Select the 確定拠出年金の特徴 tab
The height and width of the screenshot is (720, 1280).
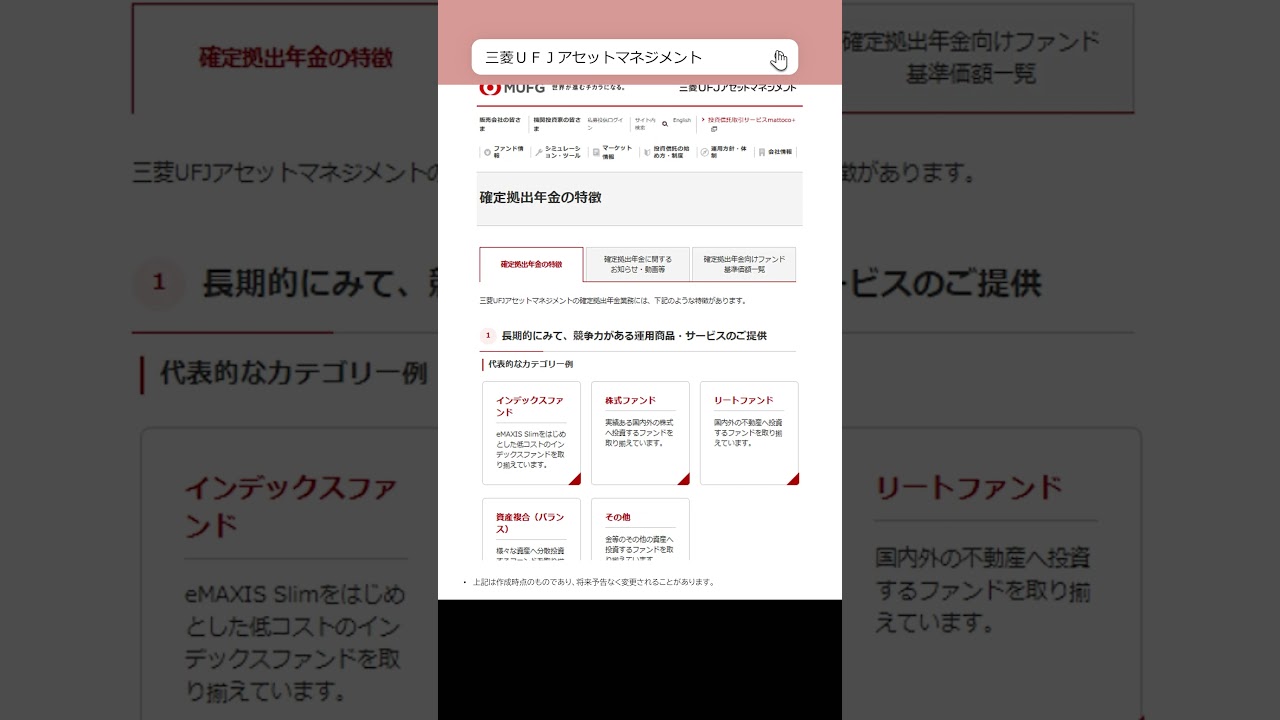531,265
